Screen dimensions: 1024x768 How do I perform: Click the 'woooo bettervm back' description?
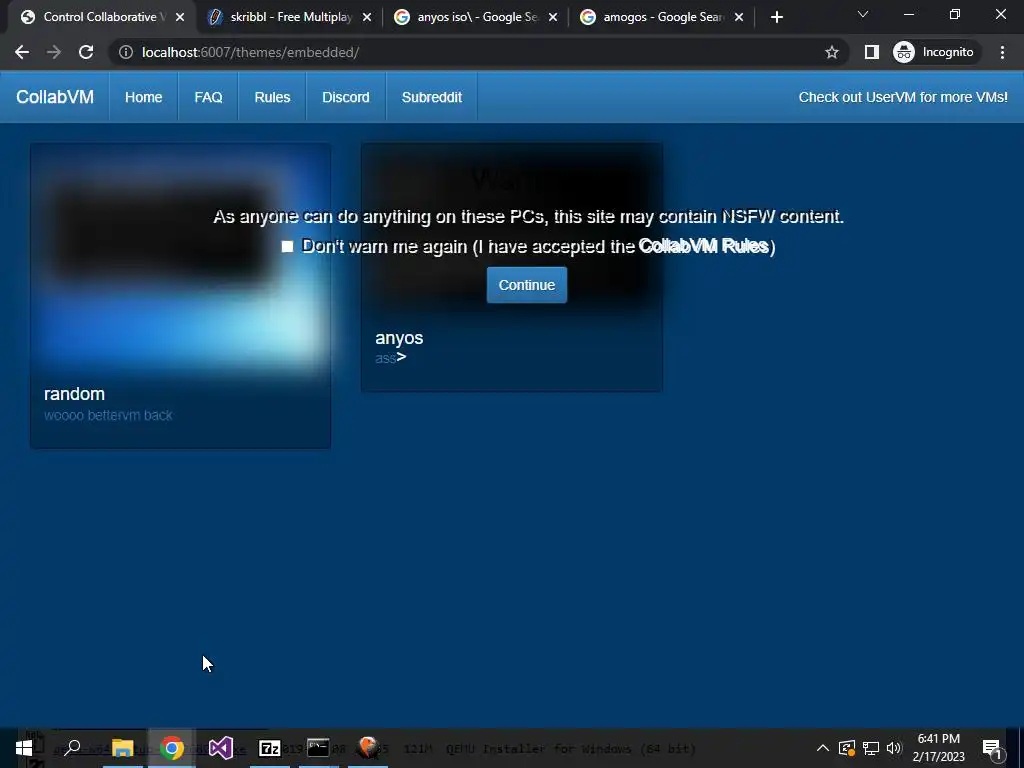(x=108, y=415)
